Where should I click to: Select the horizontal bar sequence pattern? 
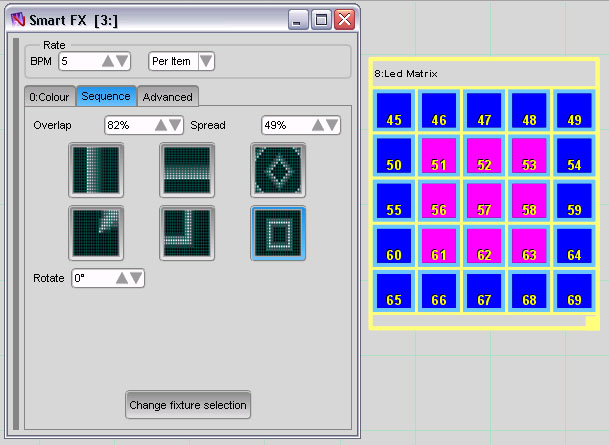coord(187,170)
